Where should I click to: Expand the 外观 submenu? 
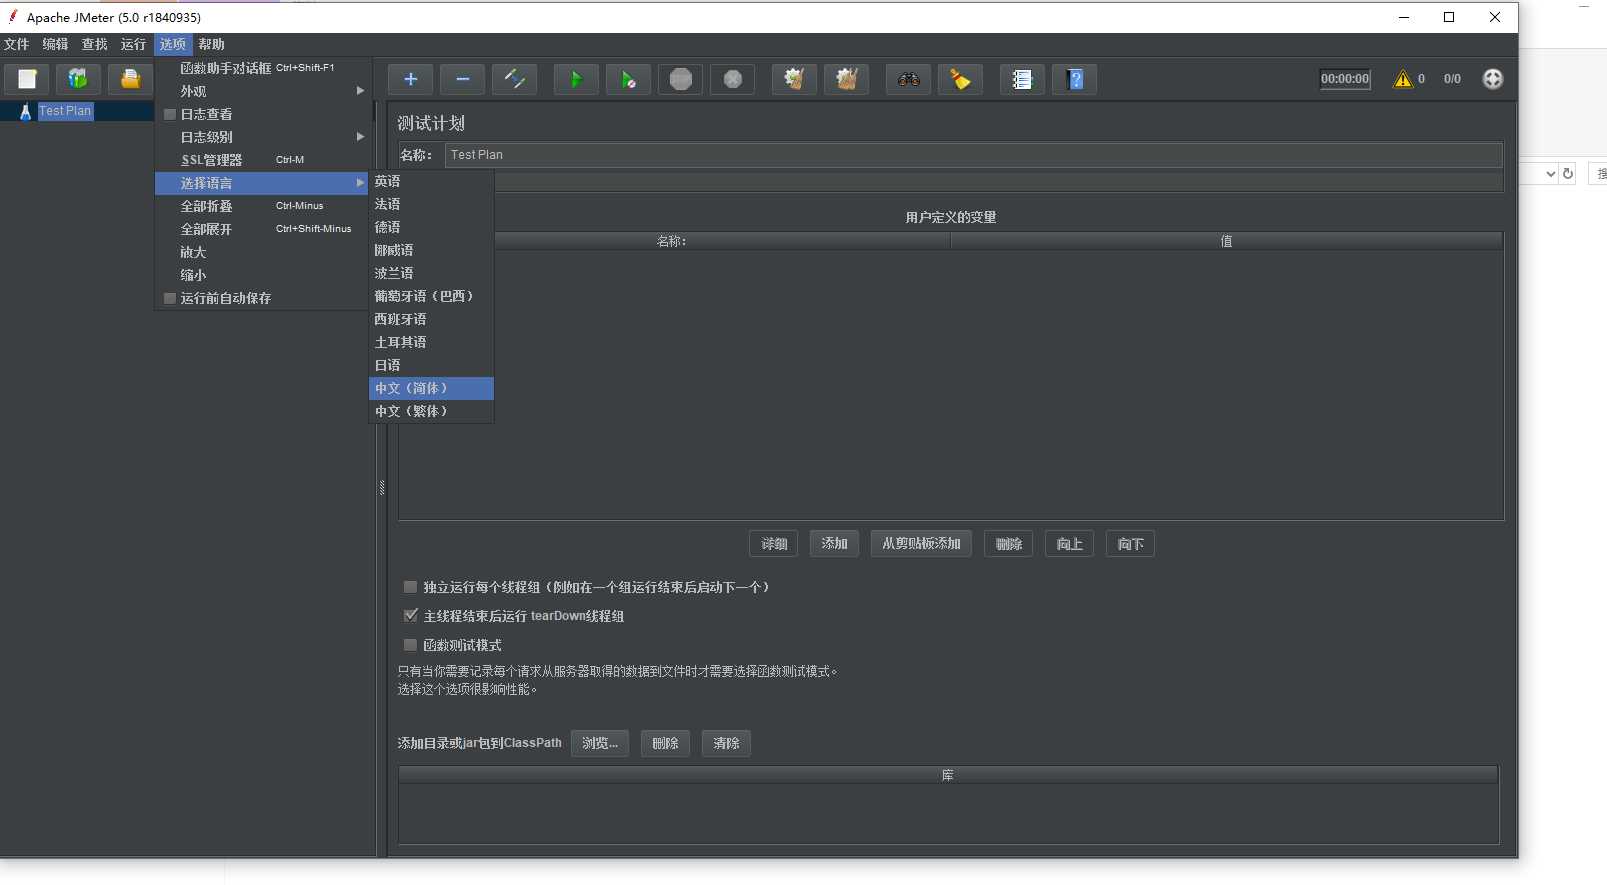tap(262, 91)
